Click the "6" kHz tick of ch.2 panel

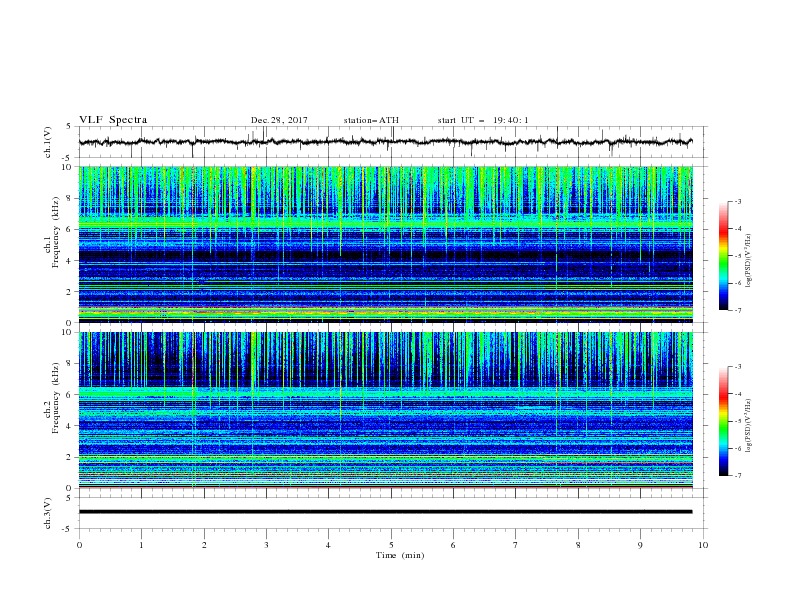click(x=70, y=394)
